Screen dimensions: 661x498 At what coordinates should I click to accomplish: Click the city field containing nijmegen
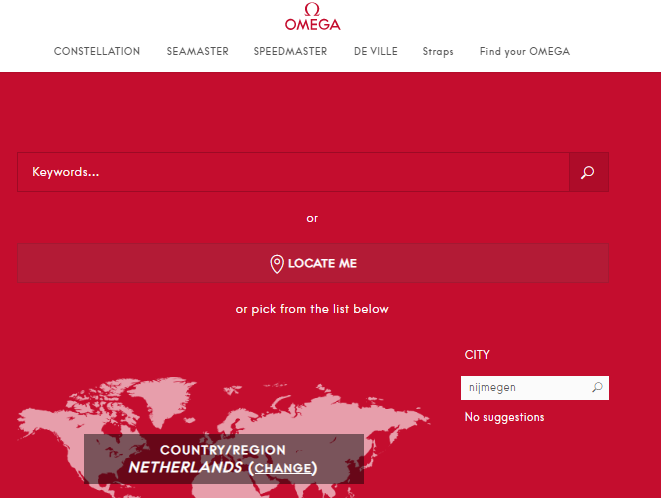[x=535, y=388]
